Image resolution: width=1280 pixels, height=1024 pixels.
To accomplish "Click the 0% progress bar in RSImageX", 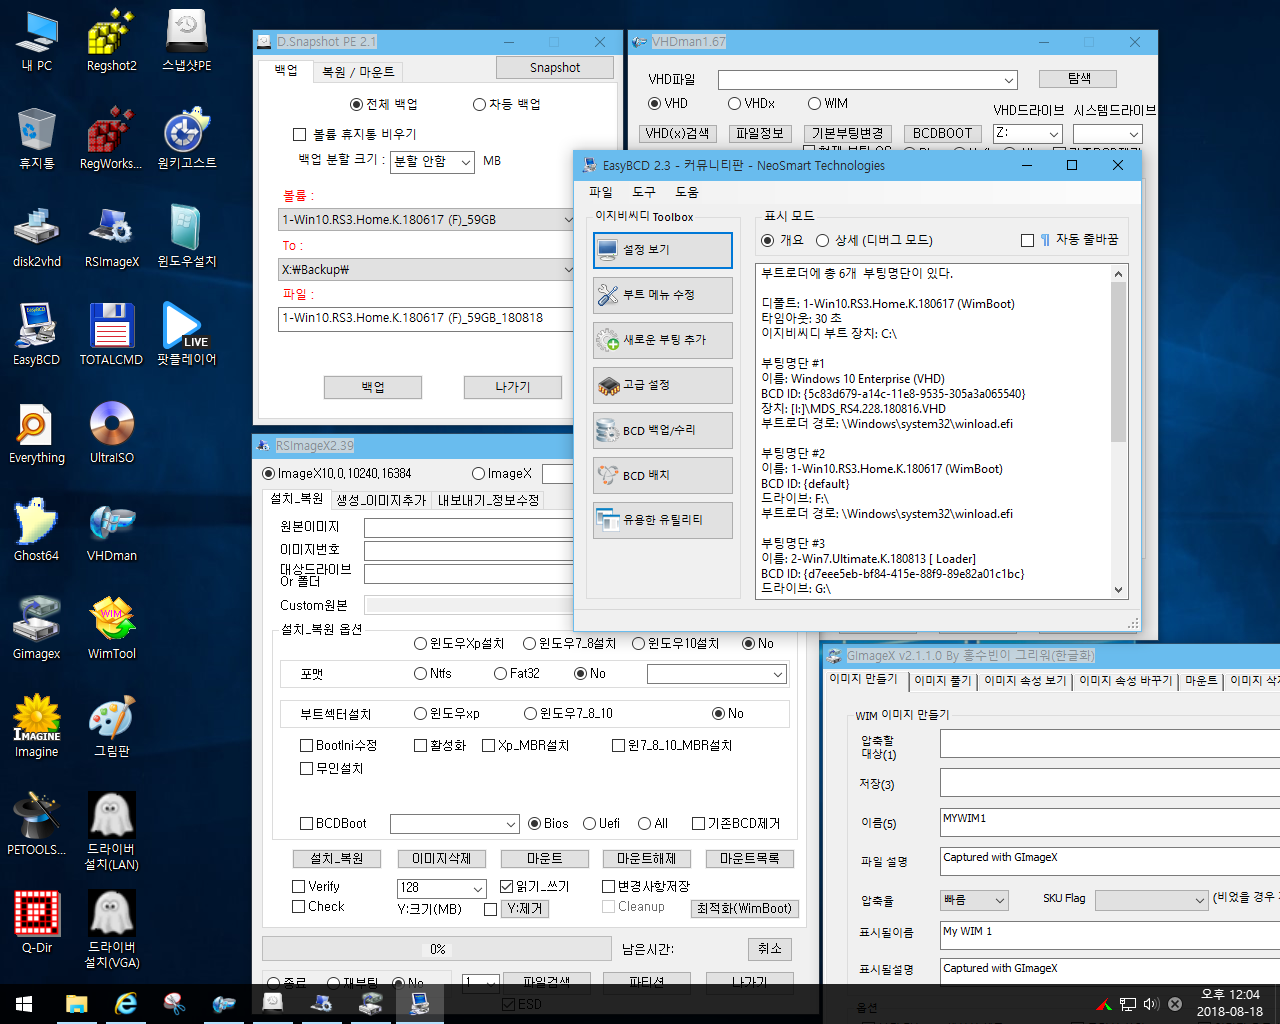I will click(x=437, y=949).
